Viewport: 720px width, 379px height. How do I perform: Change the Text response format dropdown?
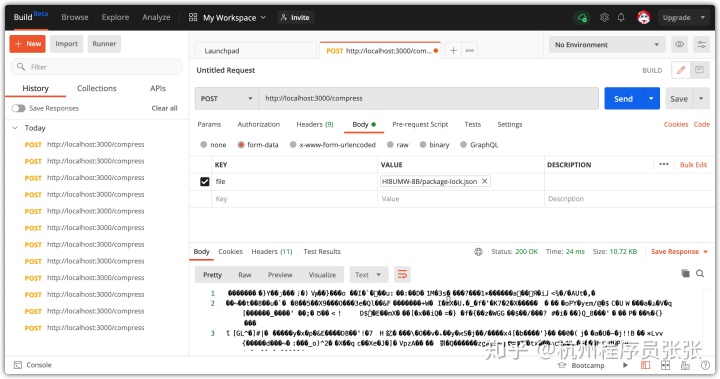point(368,275)
